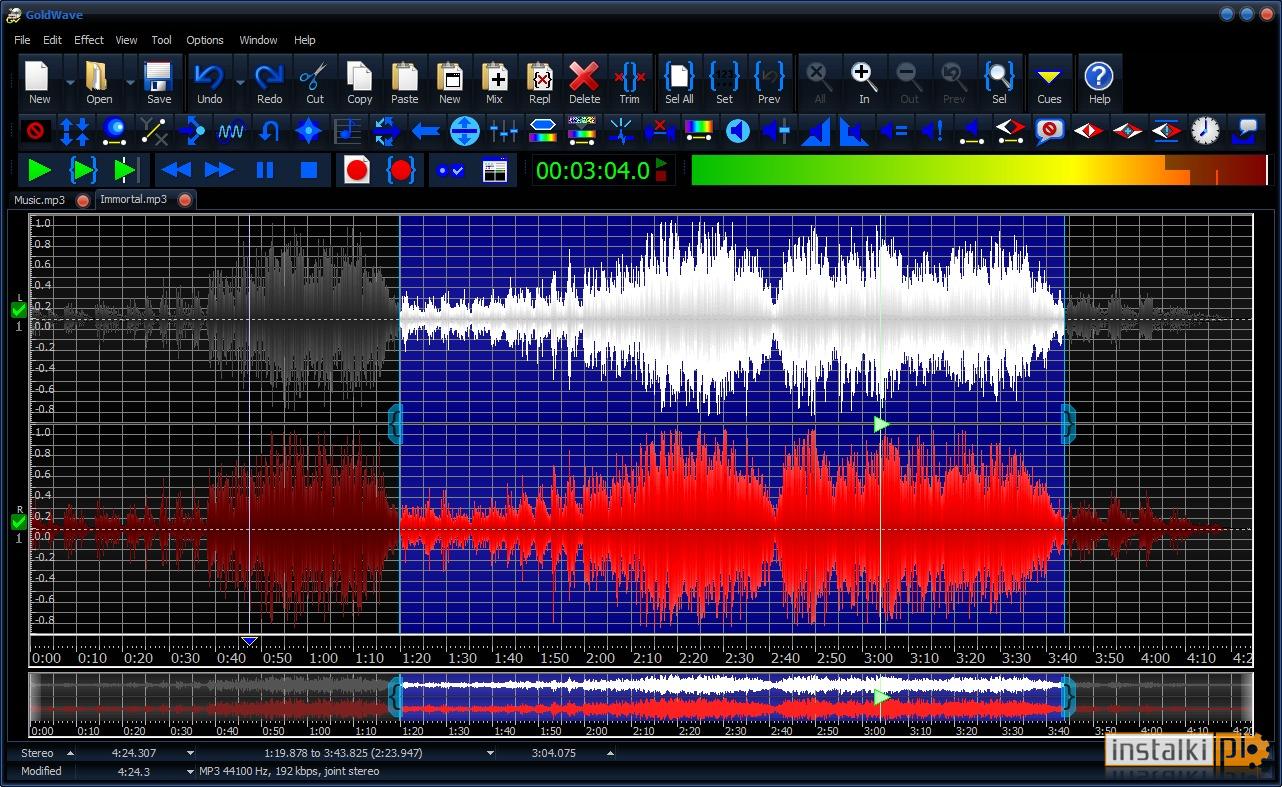The width and height of the screenshot is (1282, 787).
Task: Click the Sel zoom-to-selection icon
Action: pos(999,82)
